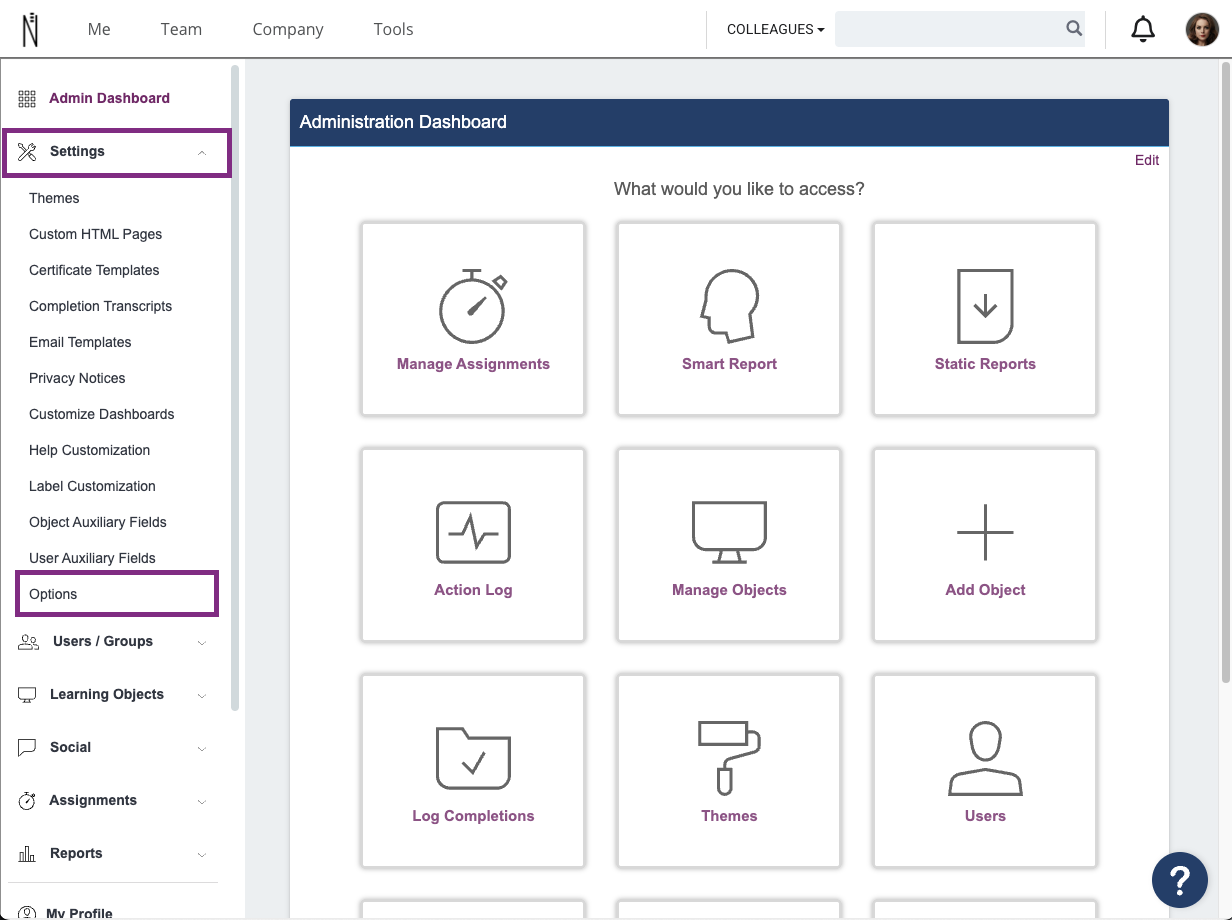Viewport: 1232px width, 920px height.
Task: Click the search magnifier icon
Action: point(1074,29)
